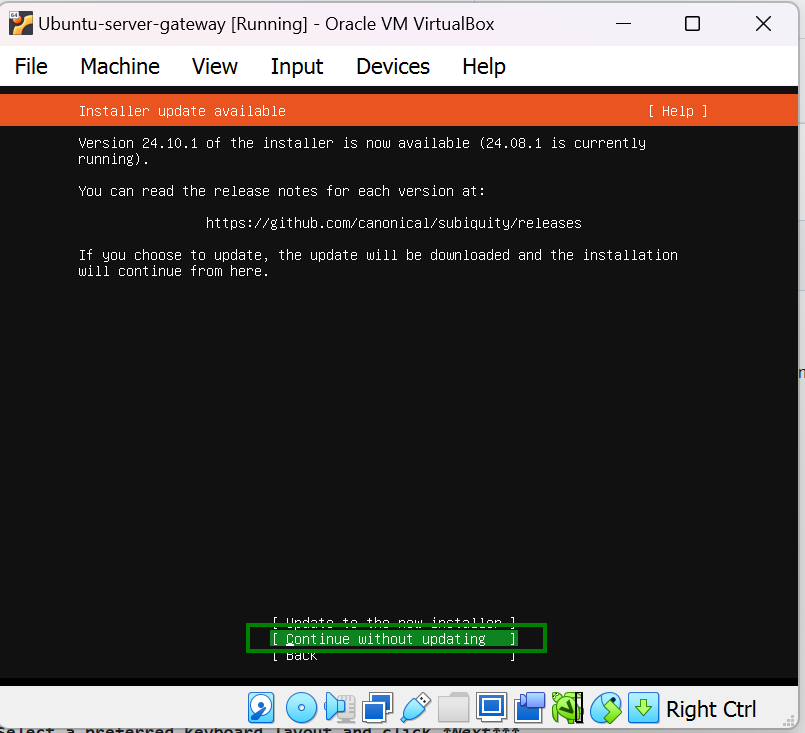Maximize the VirtualBox window
Viewport: 805px width, 733px height.
693,24
